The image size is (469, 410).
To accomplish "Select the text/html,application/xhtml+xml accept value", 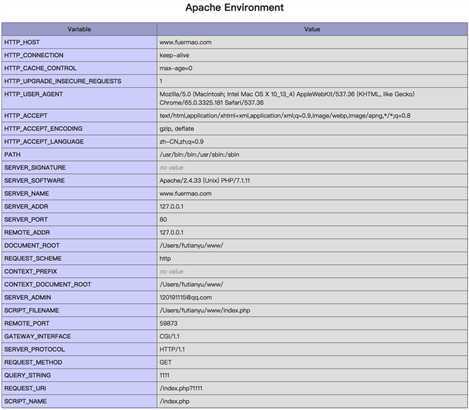I will 285,116.
